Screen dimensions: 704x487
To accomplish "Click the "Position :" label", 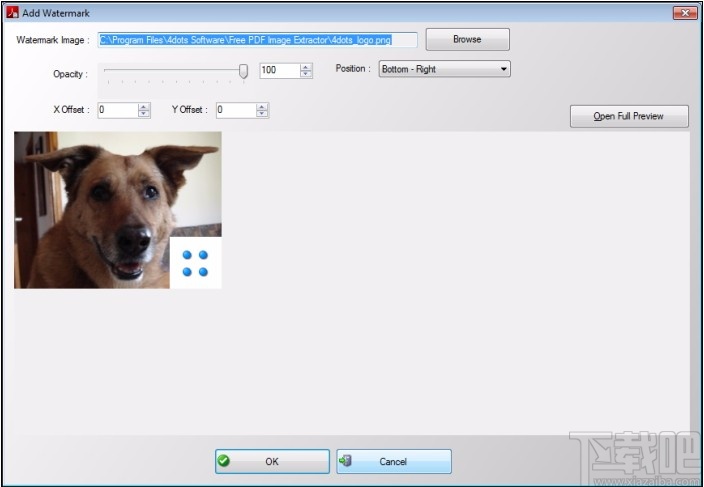I will (x=353, y=69).
